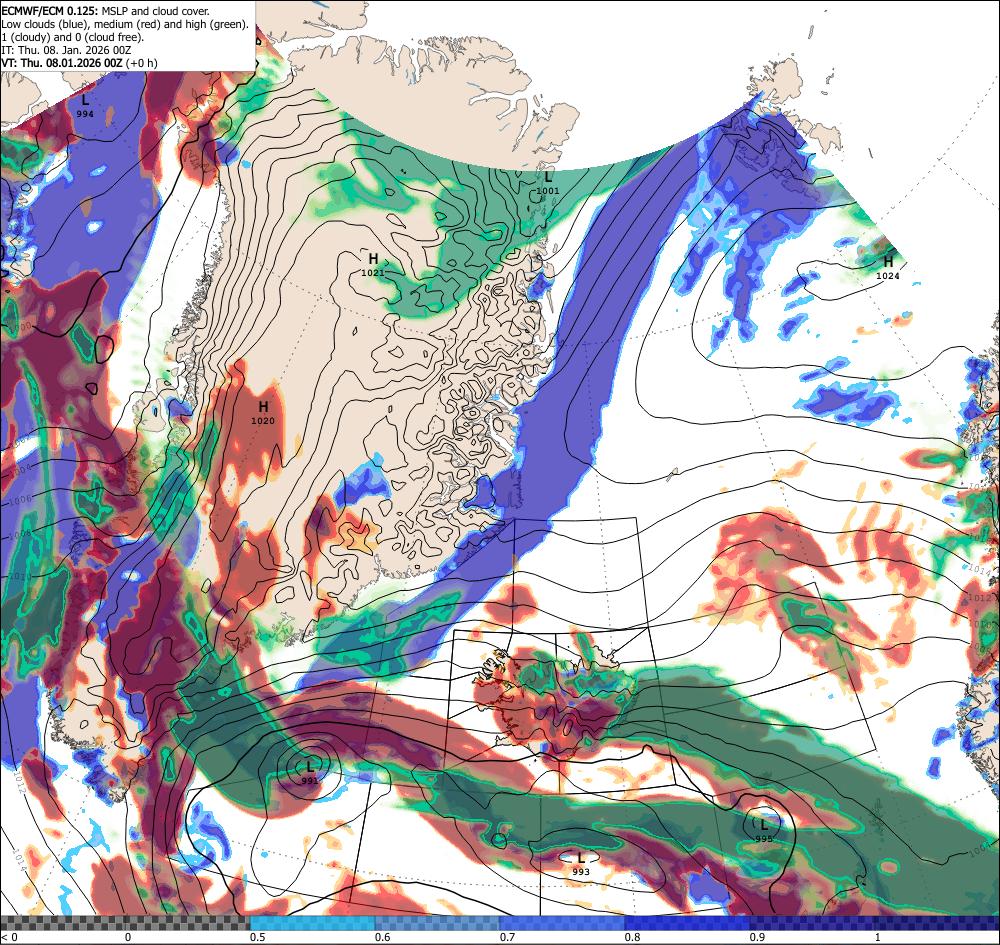
Task: Click the low pressure label L 993
Action: point(581,864)
